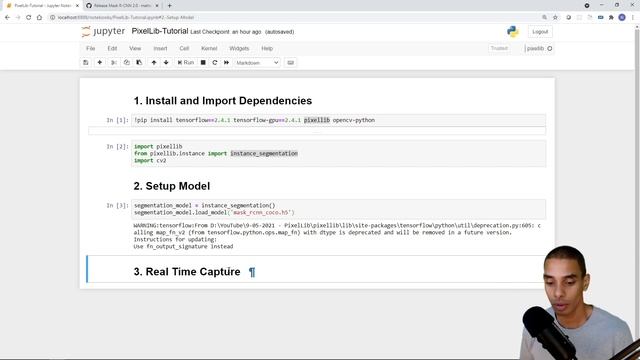Image resolution: width=640 pixels, height=360 pixels.
Task: Reload the page with the refresh icon
Action: (29, 18)
